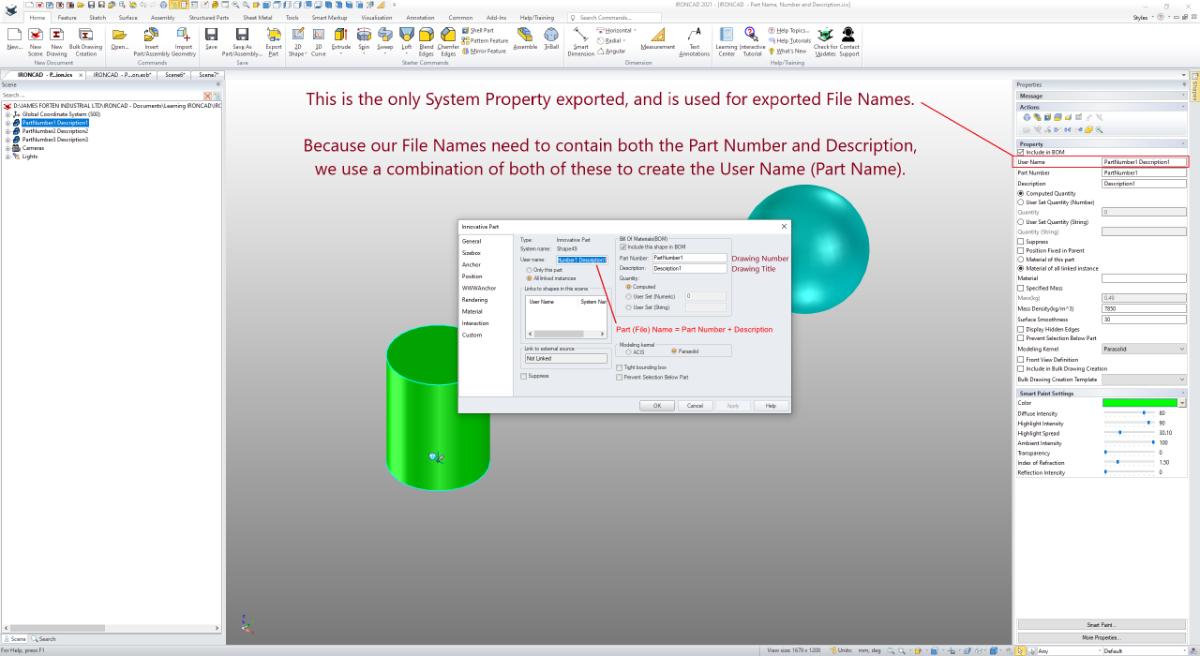Viewport: 1200px width, 656px height.
Task: Select the Sweep tool
Action: coord(385,34)
